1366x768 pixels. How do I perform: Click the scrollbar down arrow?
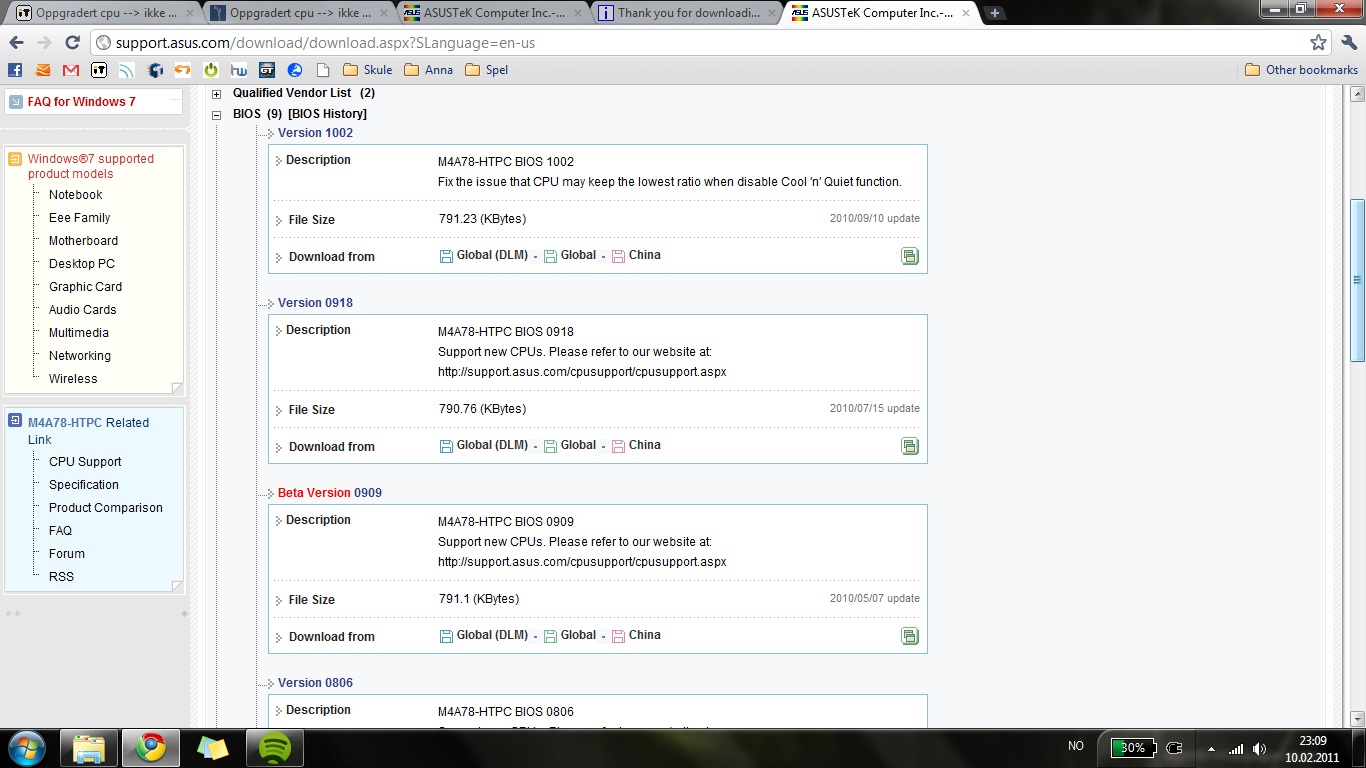point(1357,718)
